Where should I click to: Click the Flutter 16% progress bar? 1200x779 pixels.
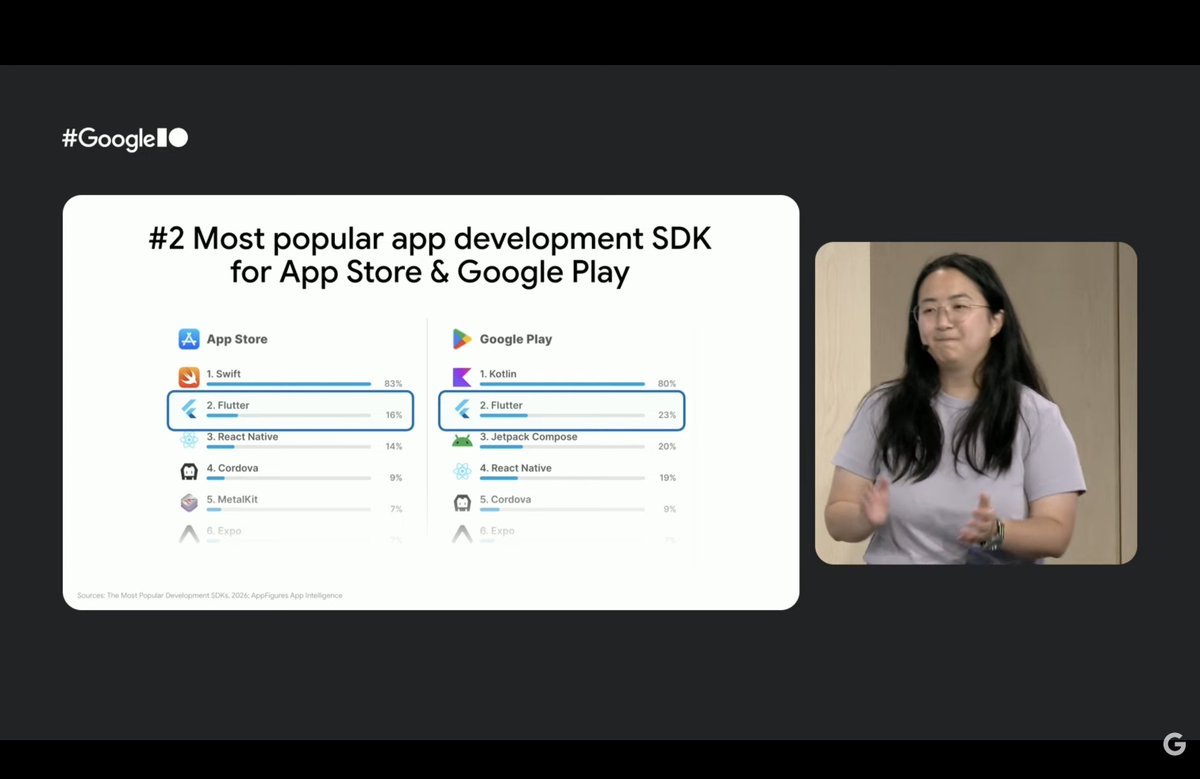[289, 415]
